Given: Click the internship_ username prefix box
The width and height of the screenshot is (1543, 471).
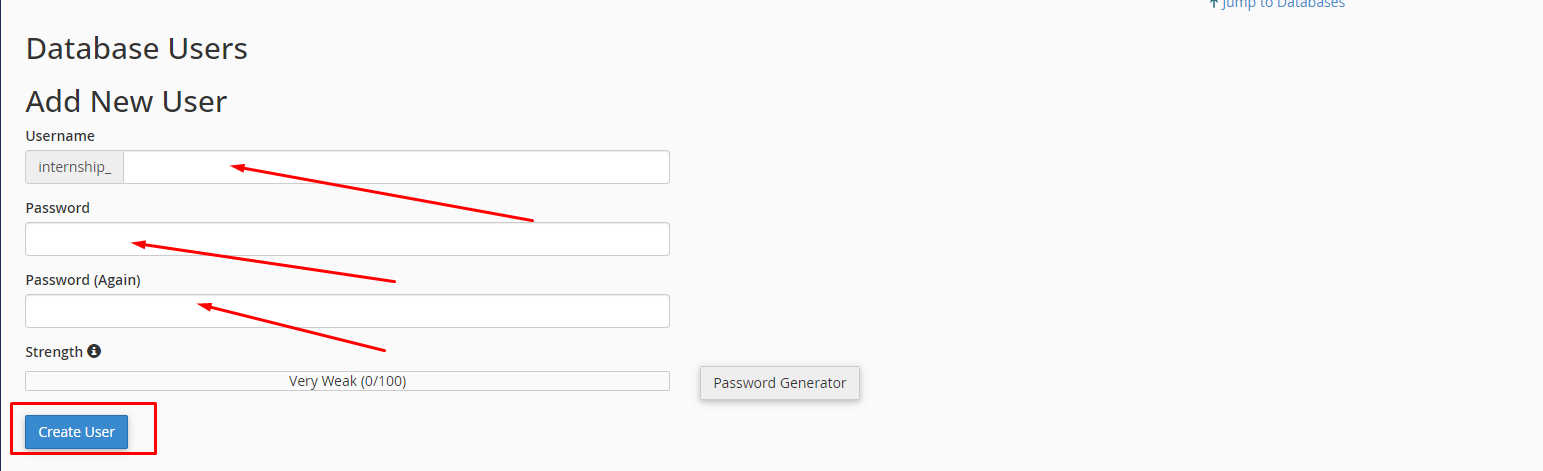Looking at the screenshot, I should click(x=75, y=167).
